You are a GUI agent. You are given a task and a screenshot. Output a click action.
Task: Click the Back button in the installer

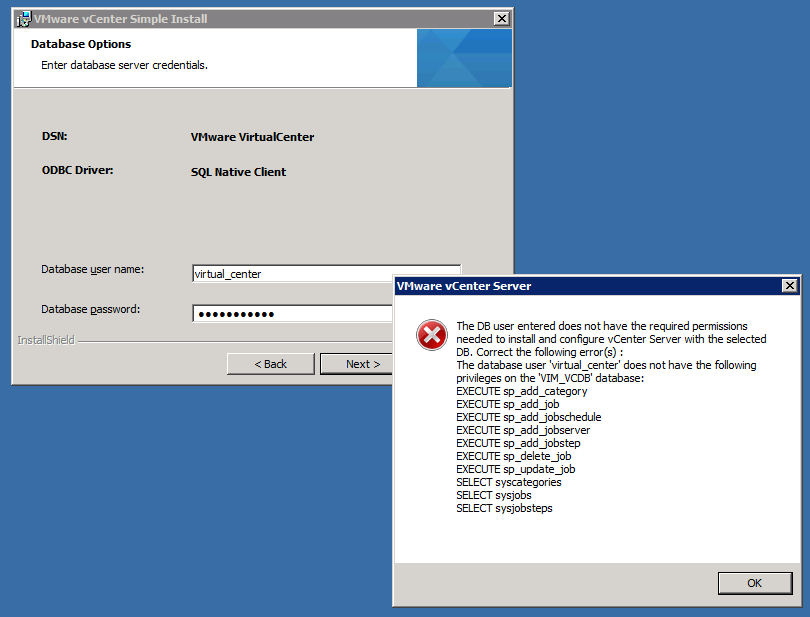pyautogui.click(x=270, y=364)
